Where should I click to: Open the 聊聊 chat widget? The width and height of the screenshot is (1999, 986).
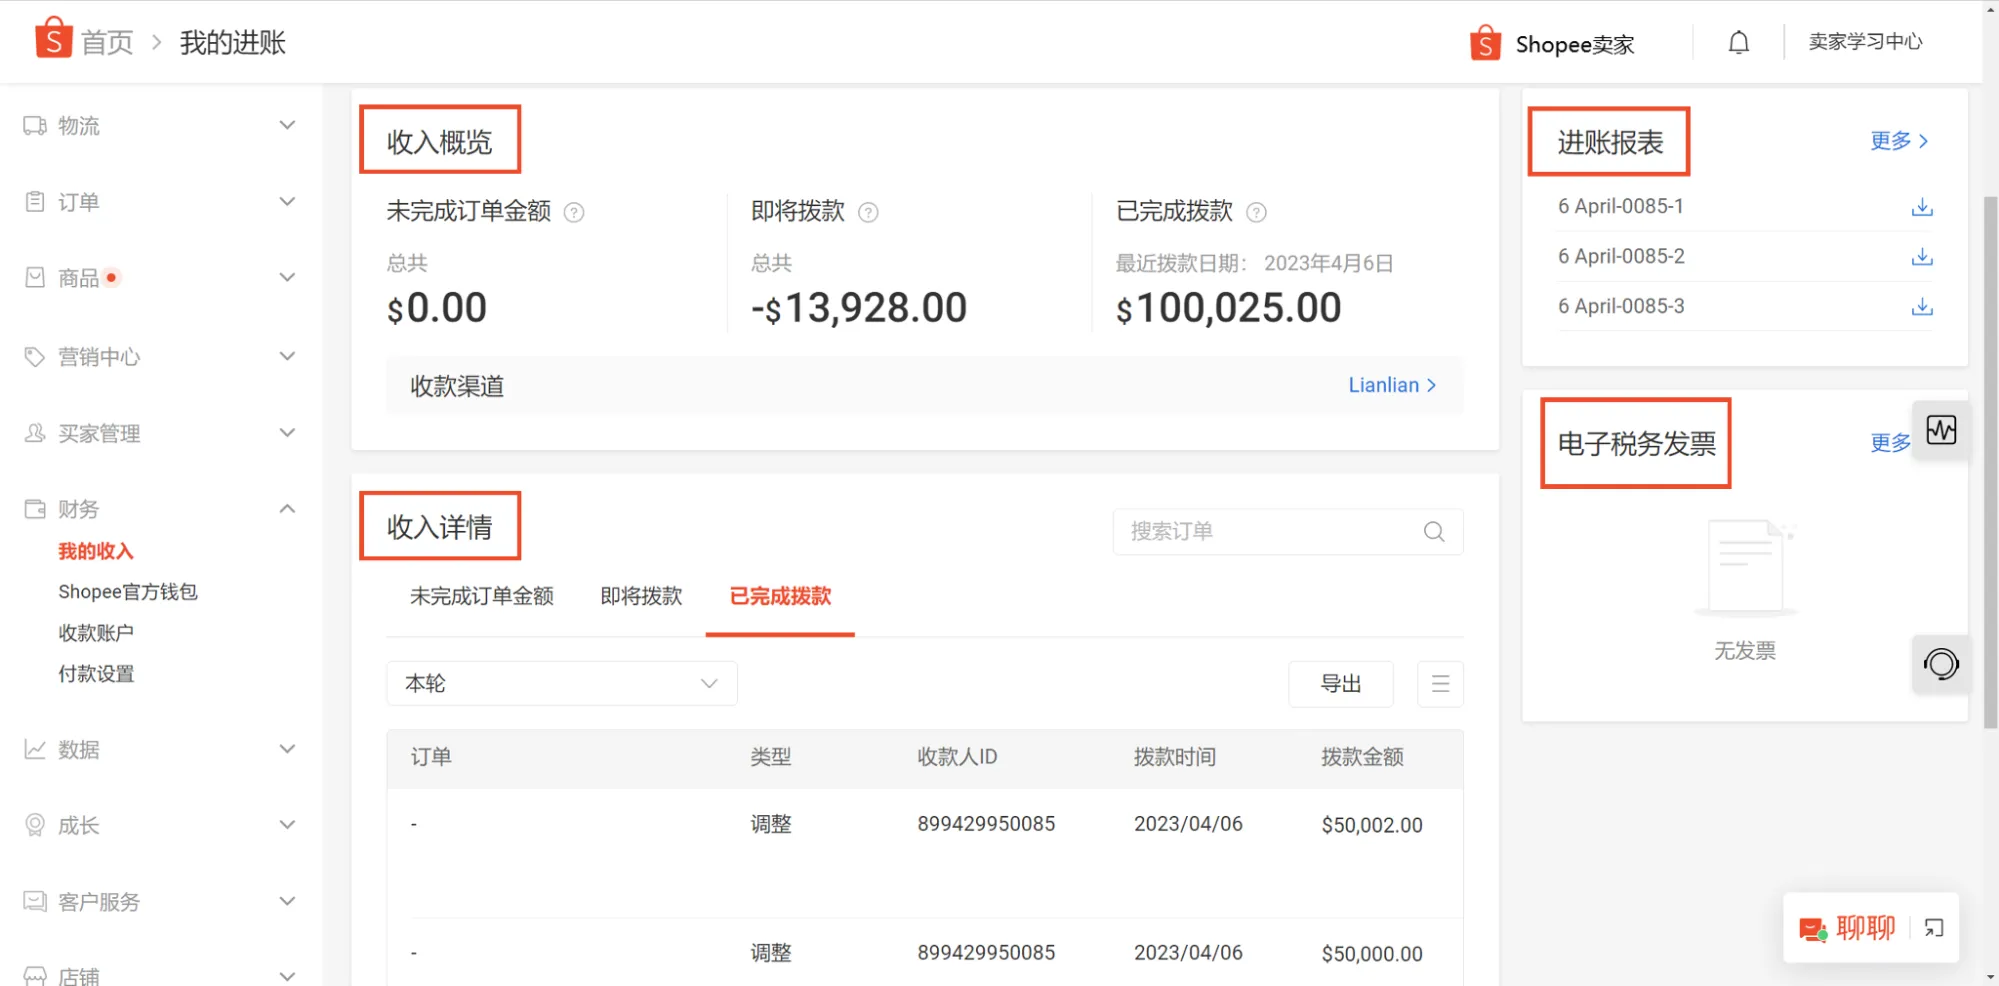point(1863,928)
